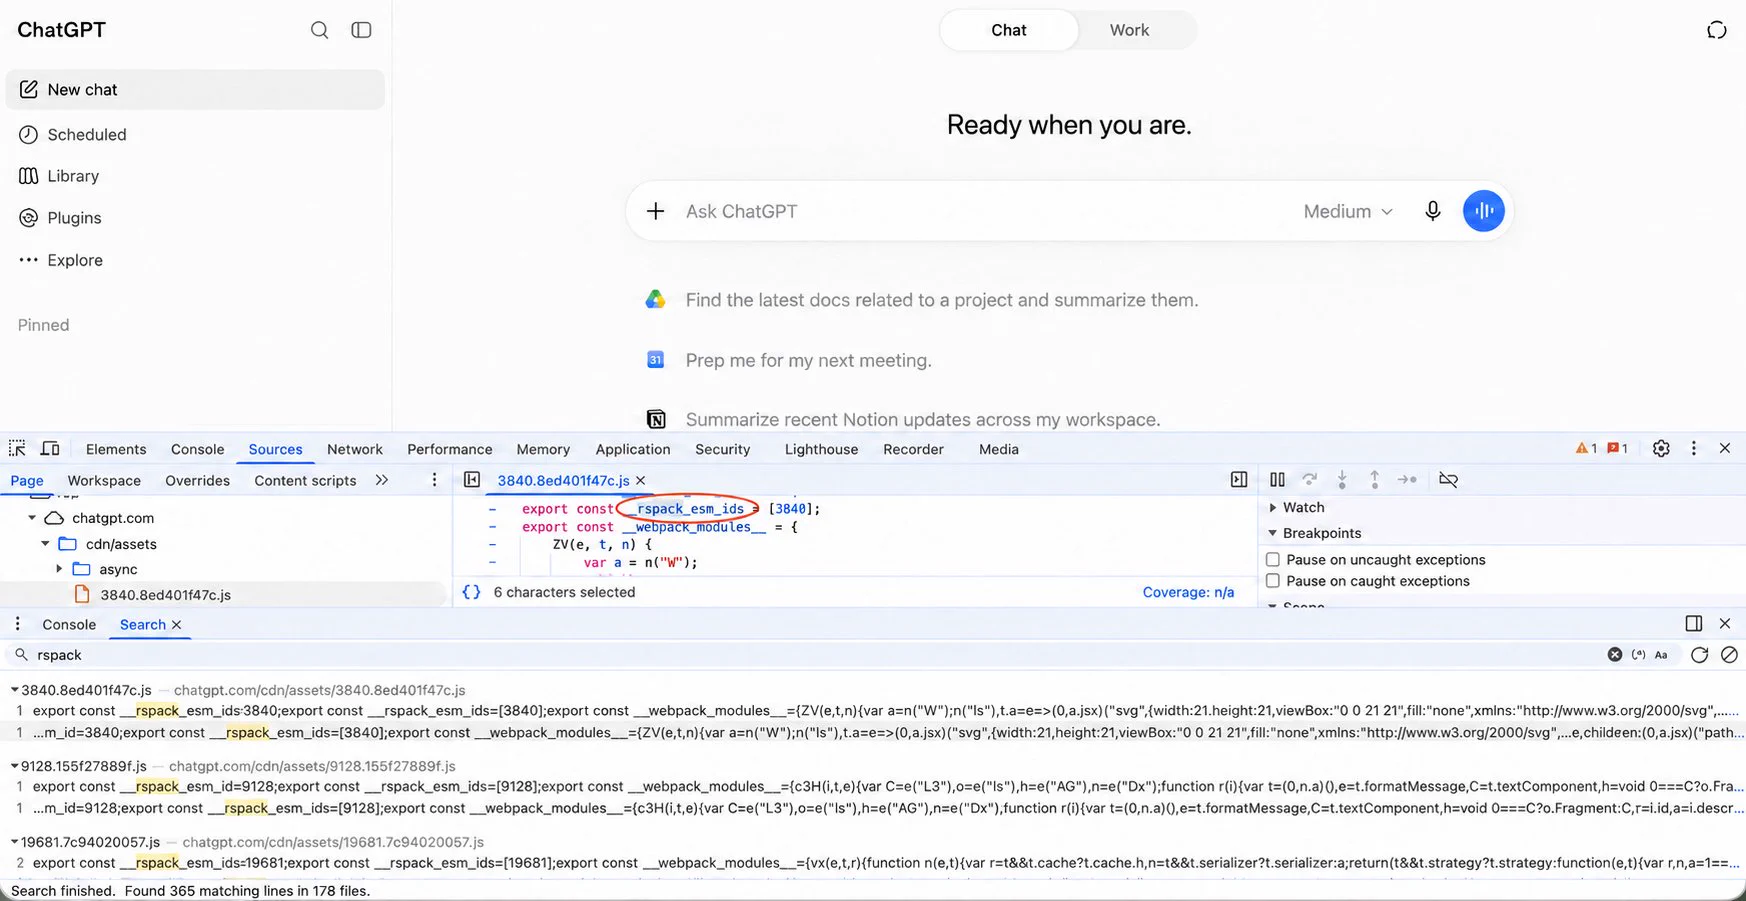Clear the rspack search input text
1746x901 pixels.
pos(1614,655)
